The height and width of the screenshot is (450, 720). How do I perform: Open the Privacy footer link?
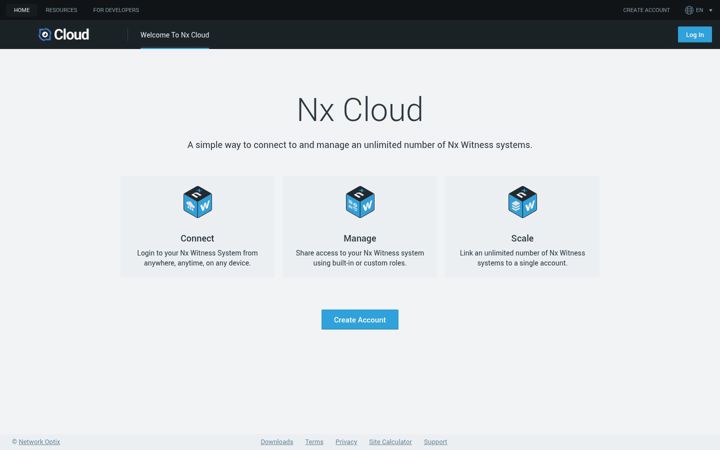tap(346, 442)
